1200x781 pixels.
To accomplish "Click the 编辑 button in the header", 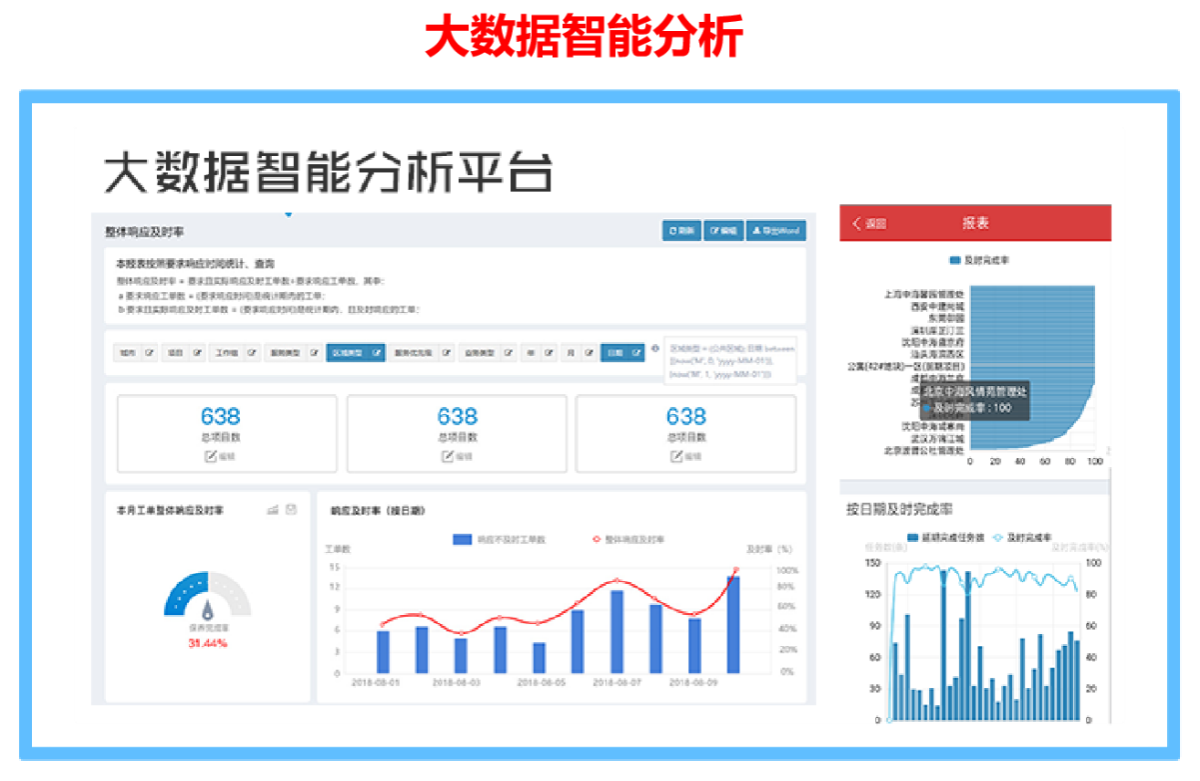I will (x=722, y=231).
